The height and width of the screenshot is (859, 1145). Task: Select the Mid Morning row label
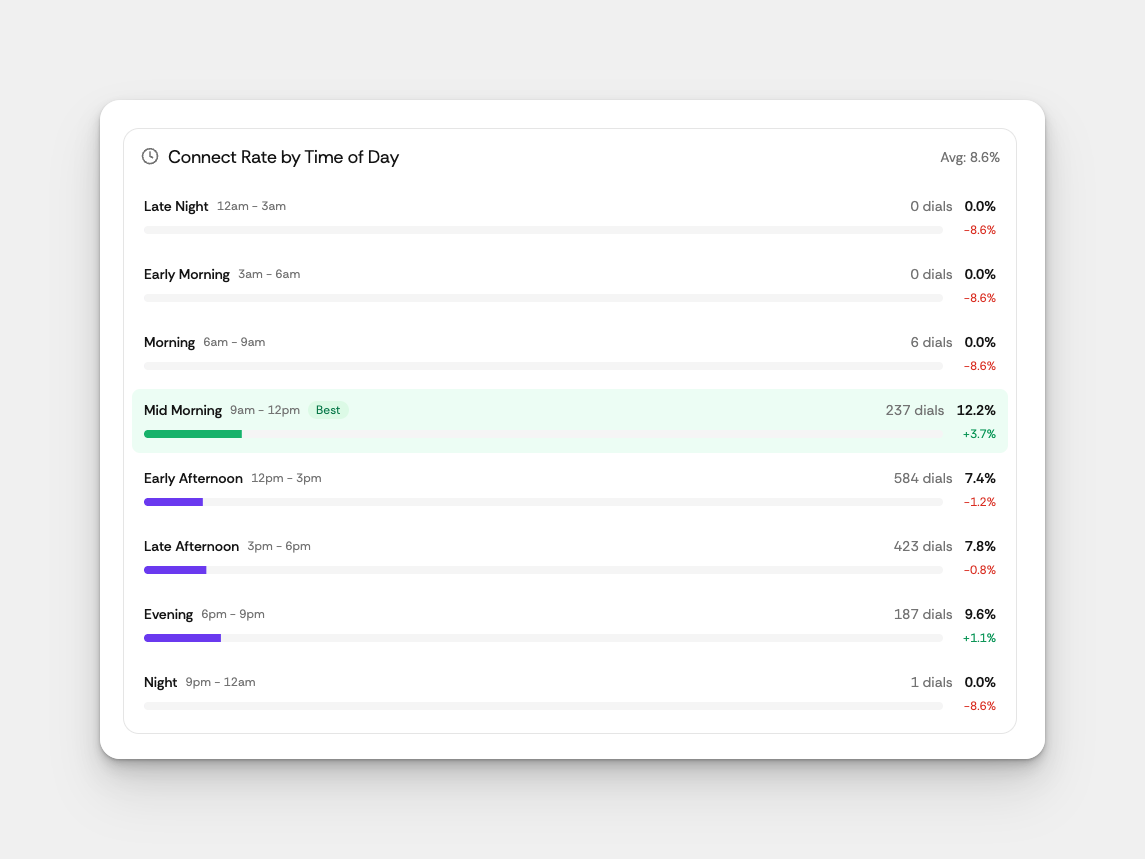[x=183, y=410]
